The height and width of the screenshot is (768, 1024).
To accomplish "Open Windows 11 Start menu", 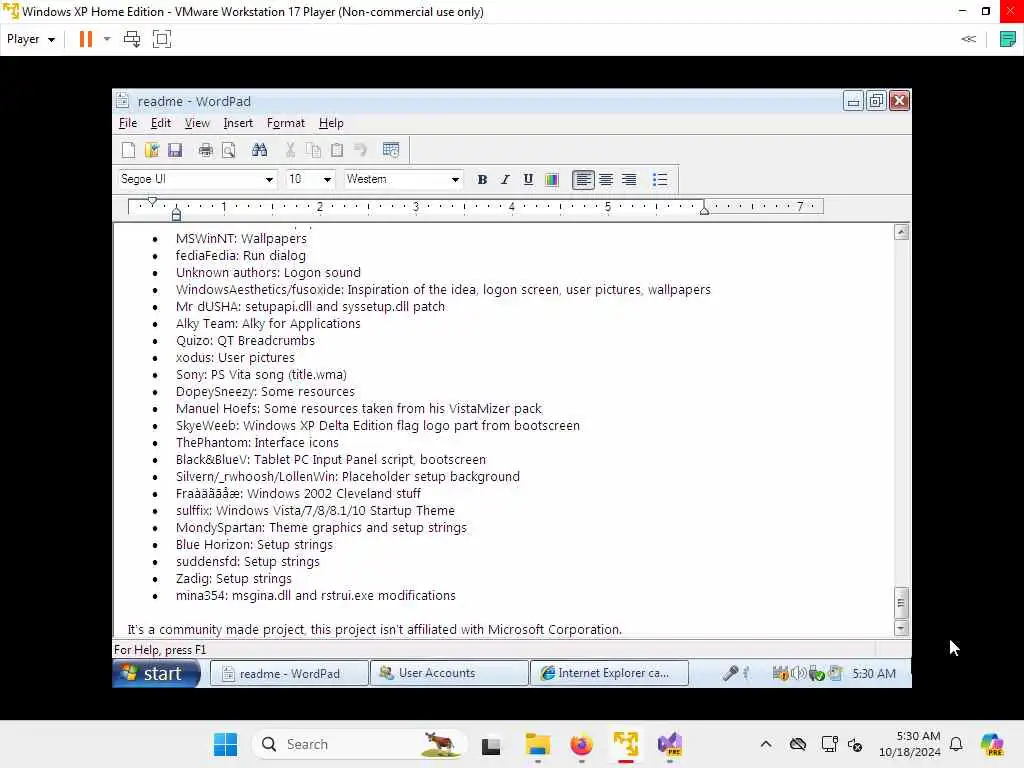I will tap(225, 744).
